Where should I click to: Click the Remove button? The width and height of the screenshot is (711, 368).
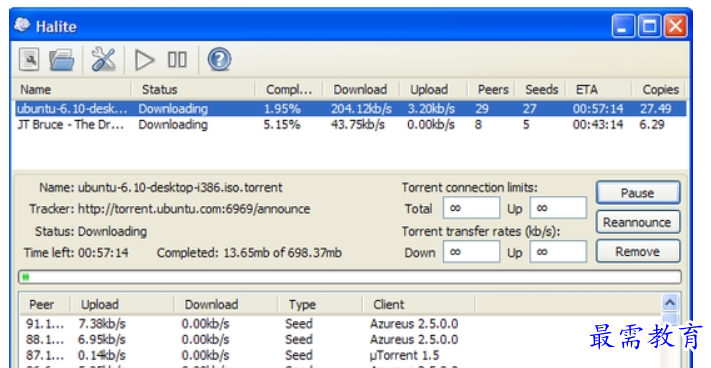point(638,252)
